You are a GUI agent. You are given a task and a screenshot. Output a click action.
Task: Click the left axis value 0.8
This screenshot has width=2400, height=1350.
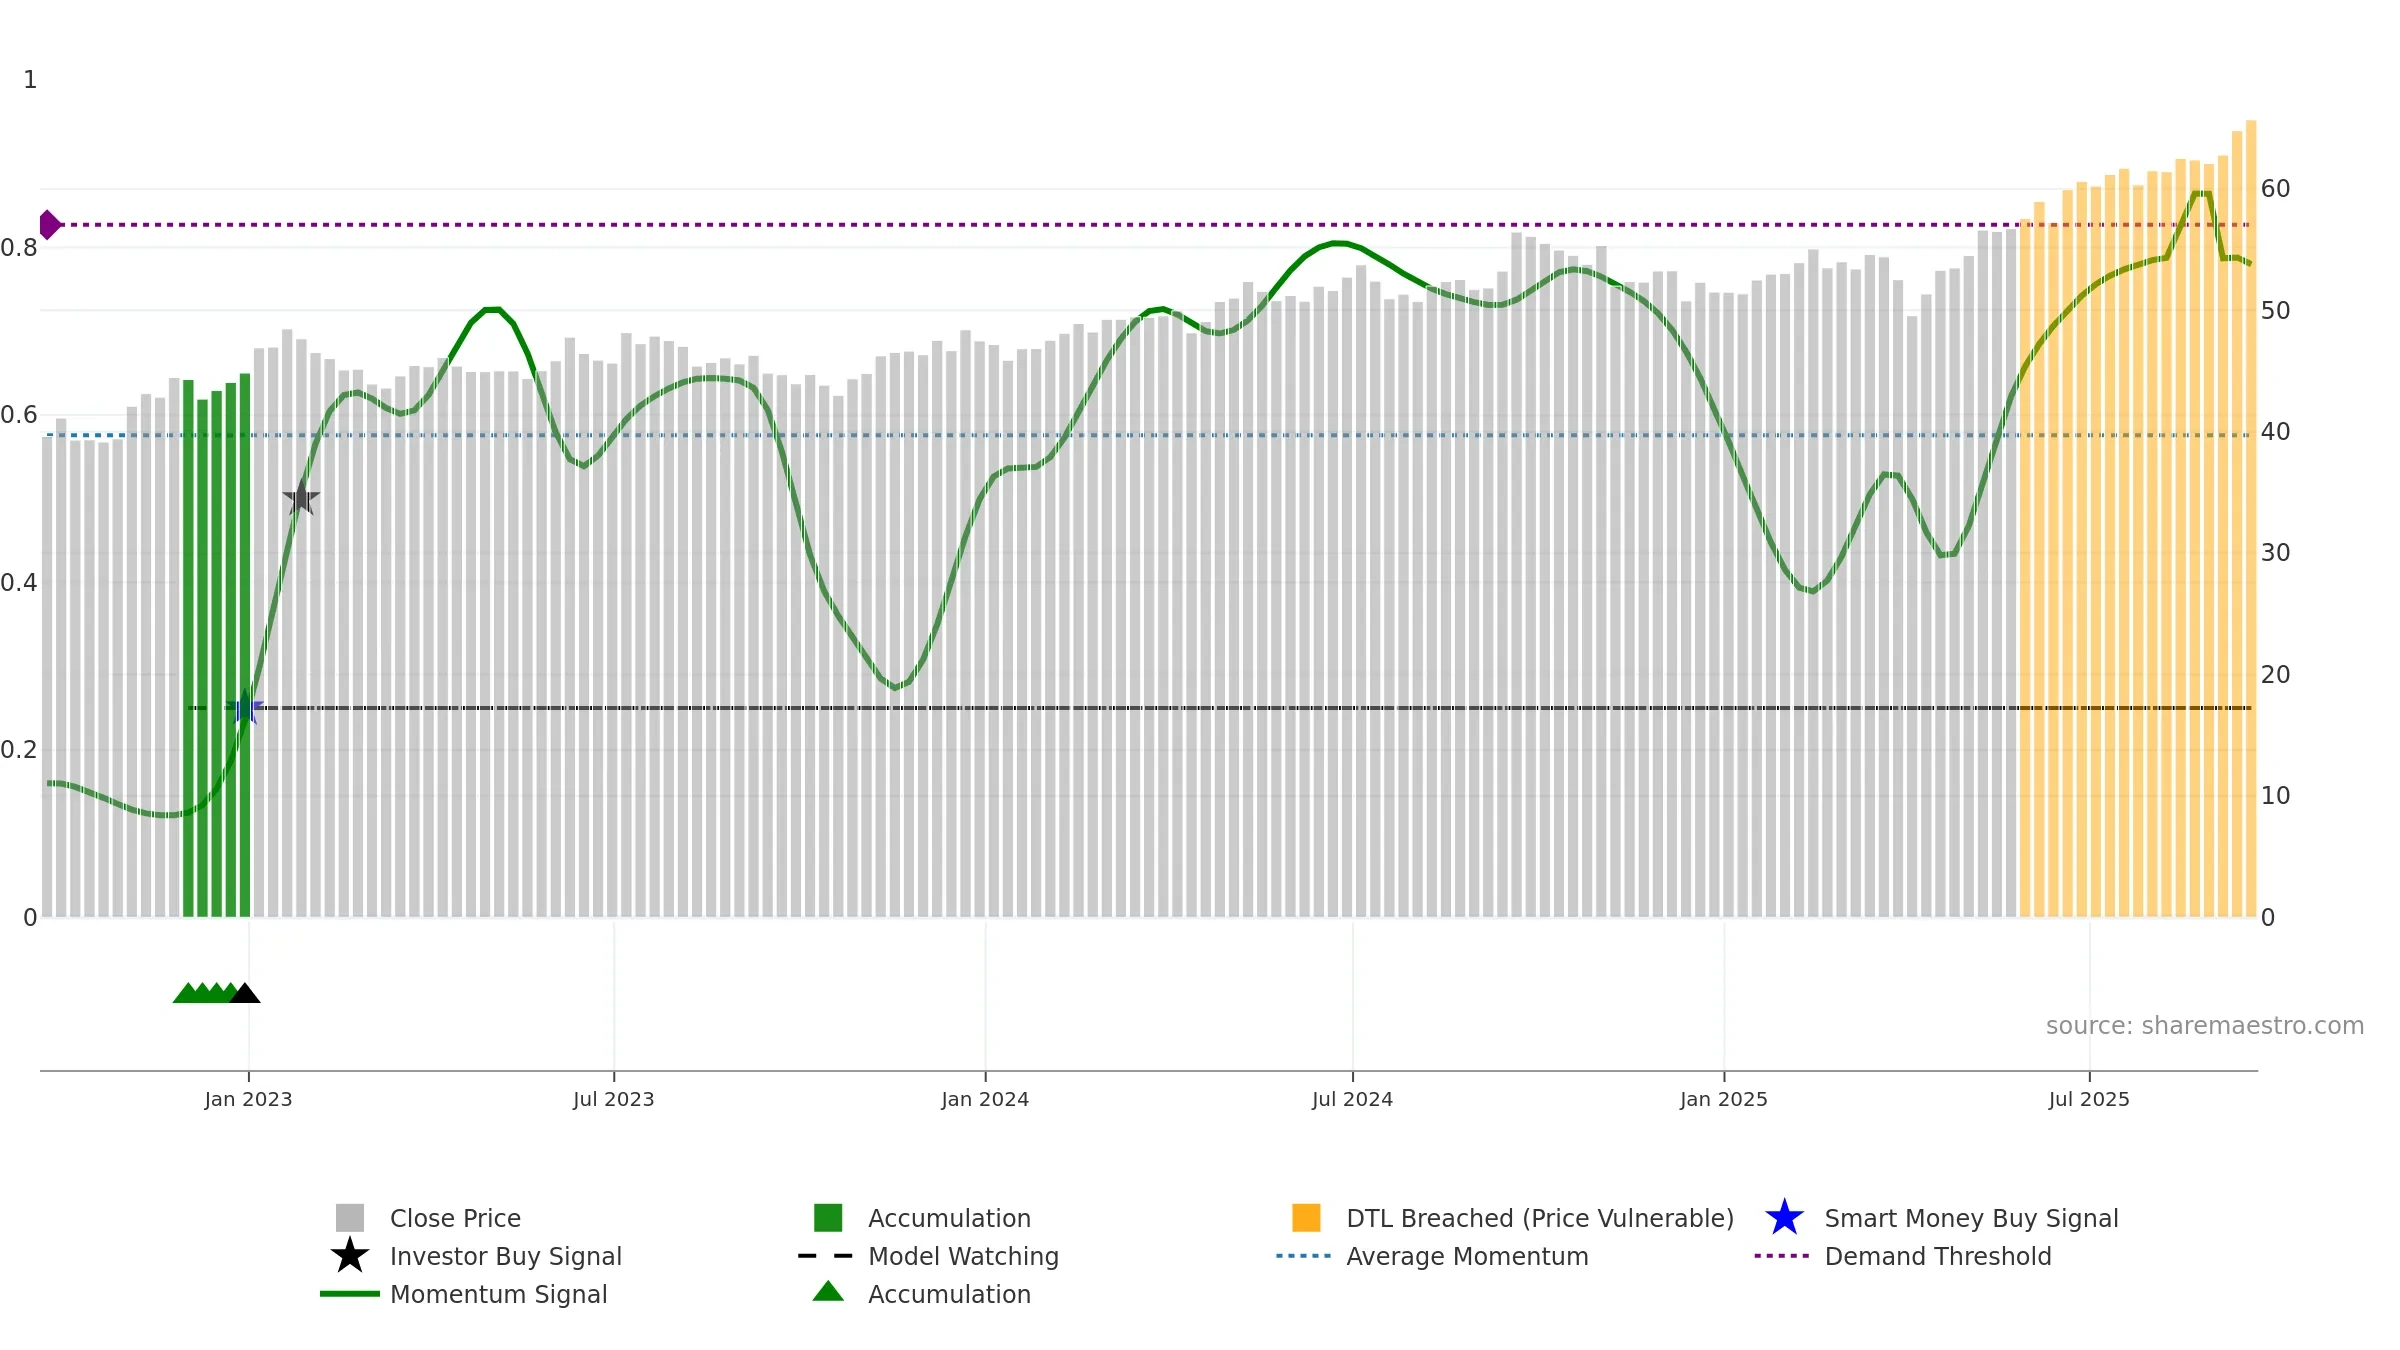click(x=18, y=248)
